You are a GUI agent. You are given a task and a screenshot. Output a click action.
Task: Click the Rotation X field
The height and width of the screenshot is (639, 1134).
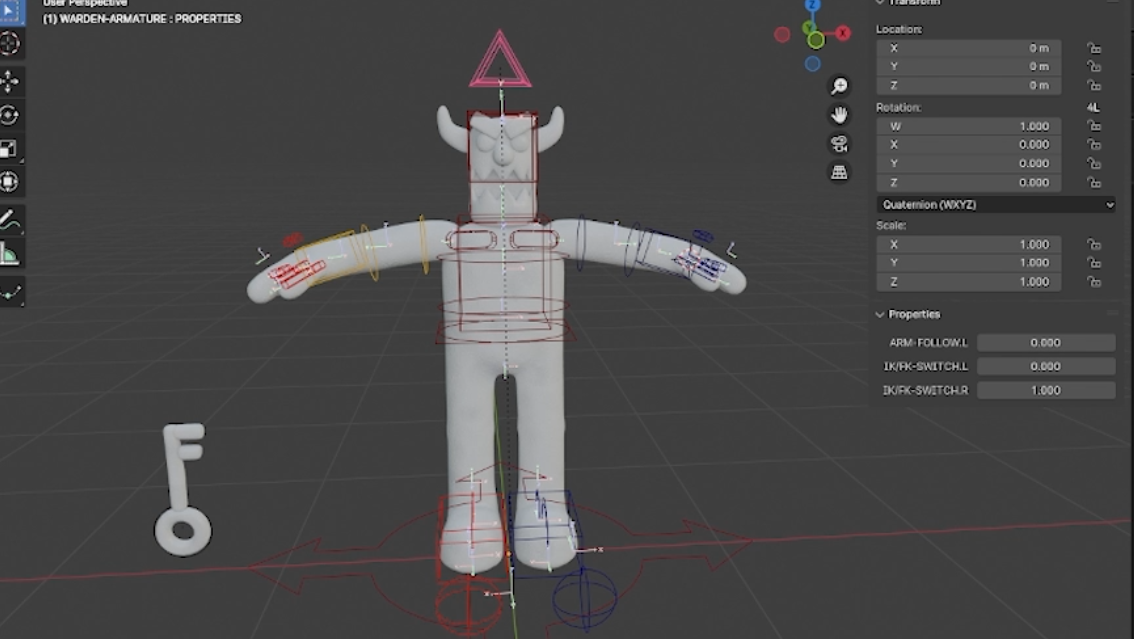pos(968,145)
